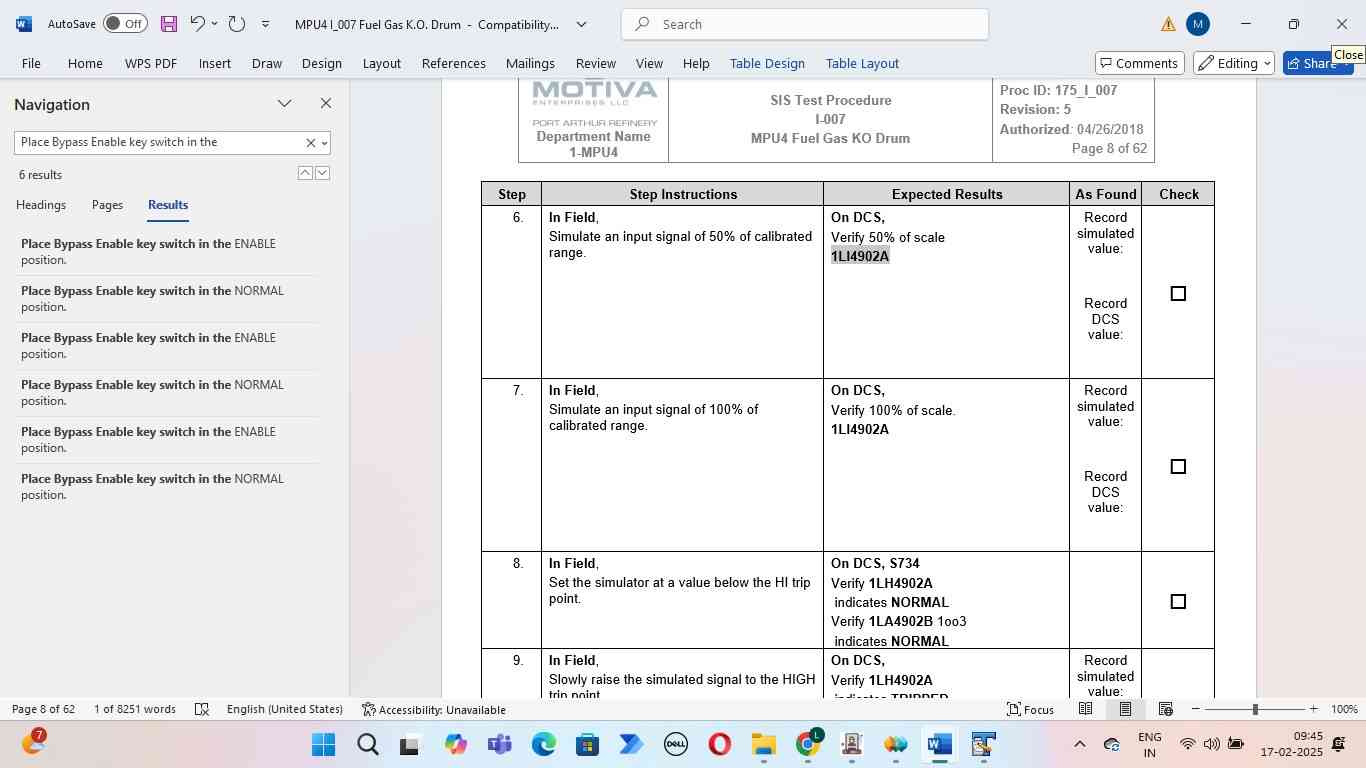
Task: Open the Draw tab
Action: tap(266, 63)
